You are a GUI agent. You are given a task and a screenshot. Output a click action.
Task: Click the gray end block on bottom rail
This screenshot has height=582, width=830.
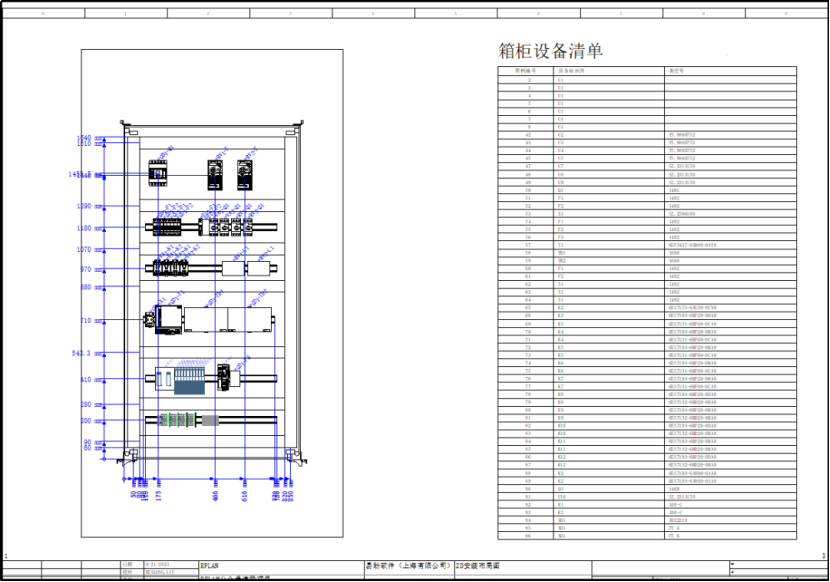pyautogui.click(x=210, y=420)
